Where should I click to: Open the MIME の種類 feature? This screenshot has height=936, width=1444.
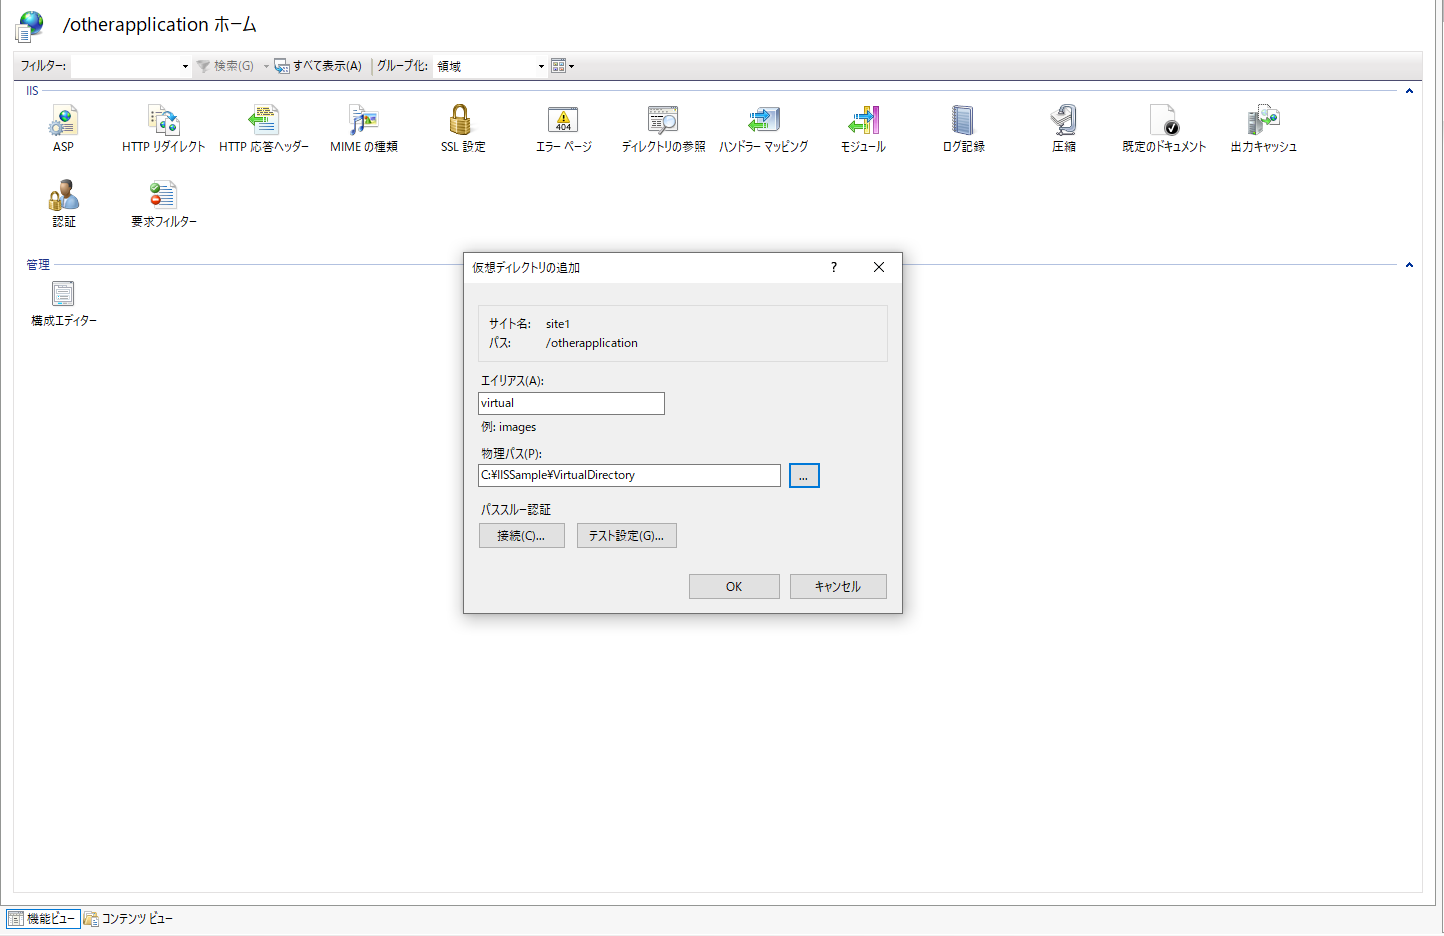[364, 129]
